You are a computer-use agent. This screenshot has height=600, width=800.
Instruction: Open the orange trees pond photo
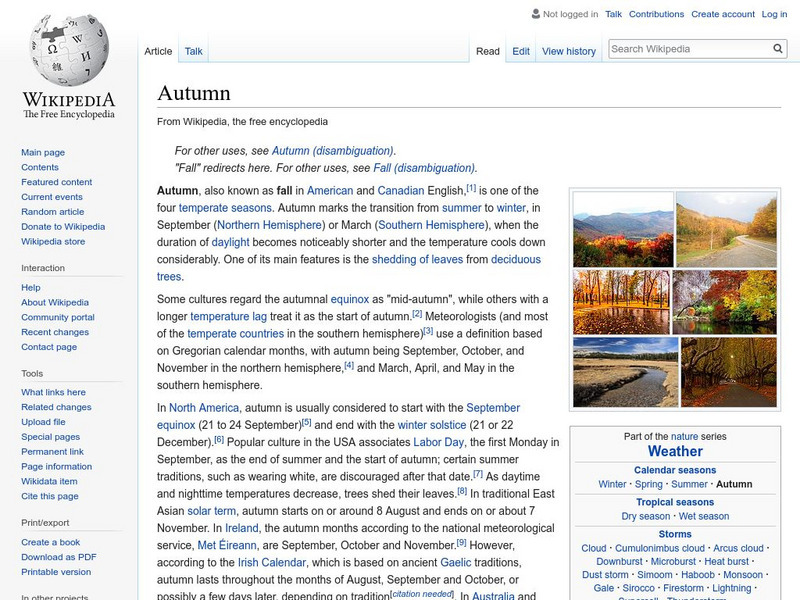[x=621, y=302]
